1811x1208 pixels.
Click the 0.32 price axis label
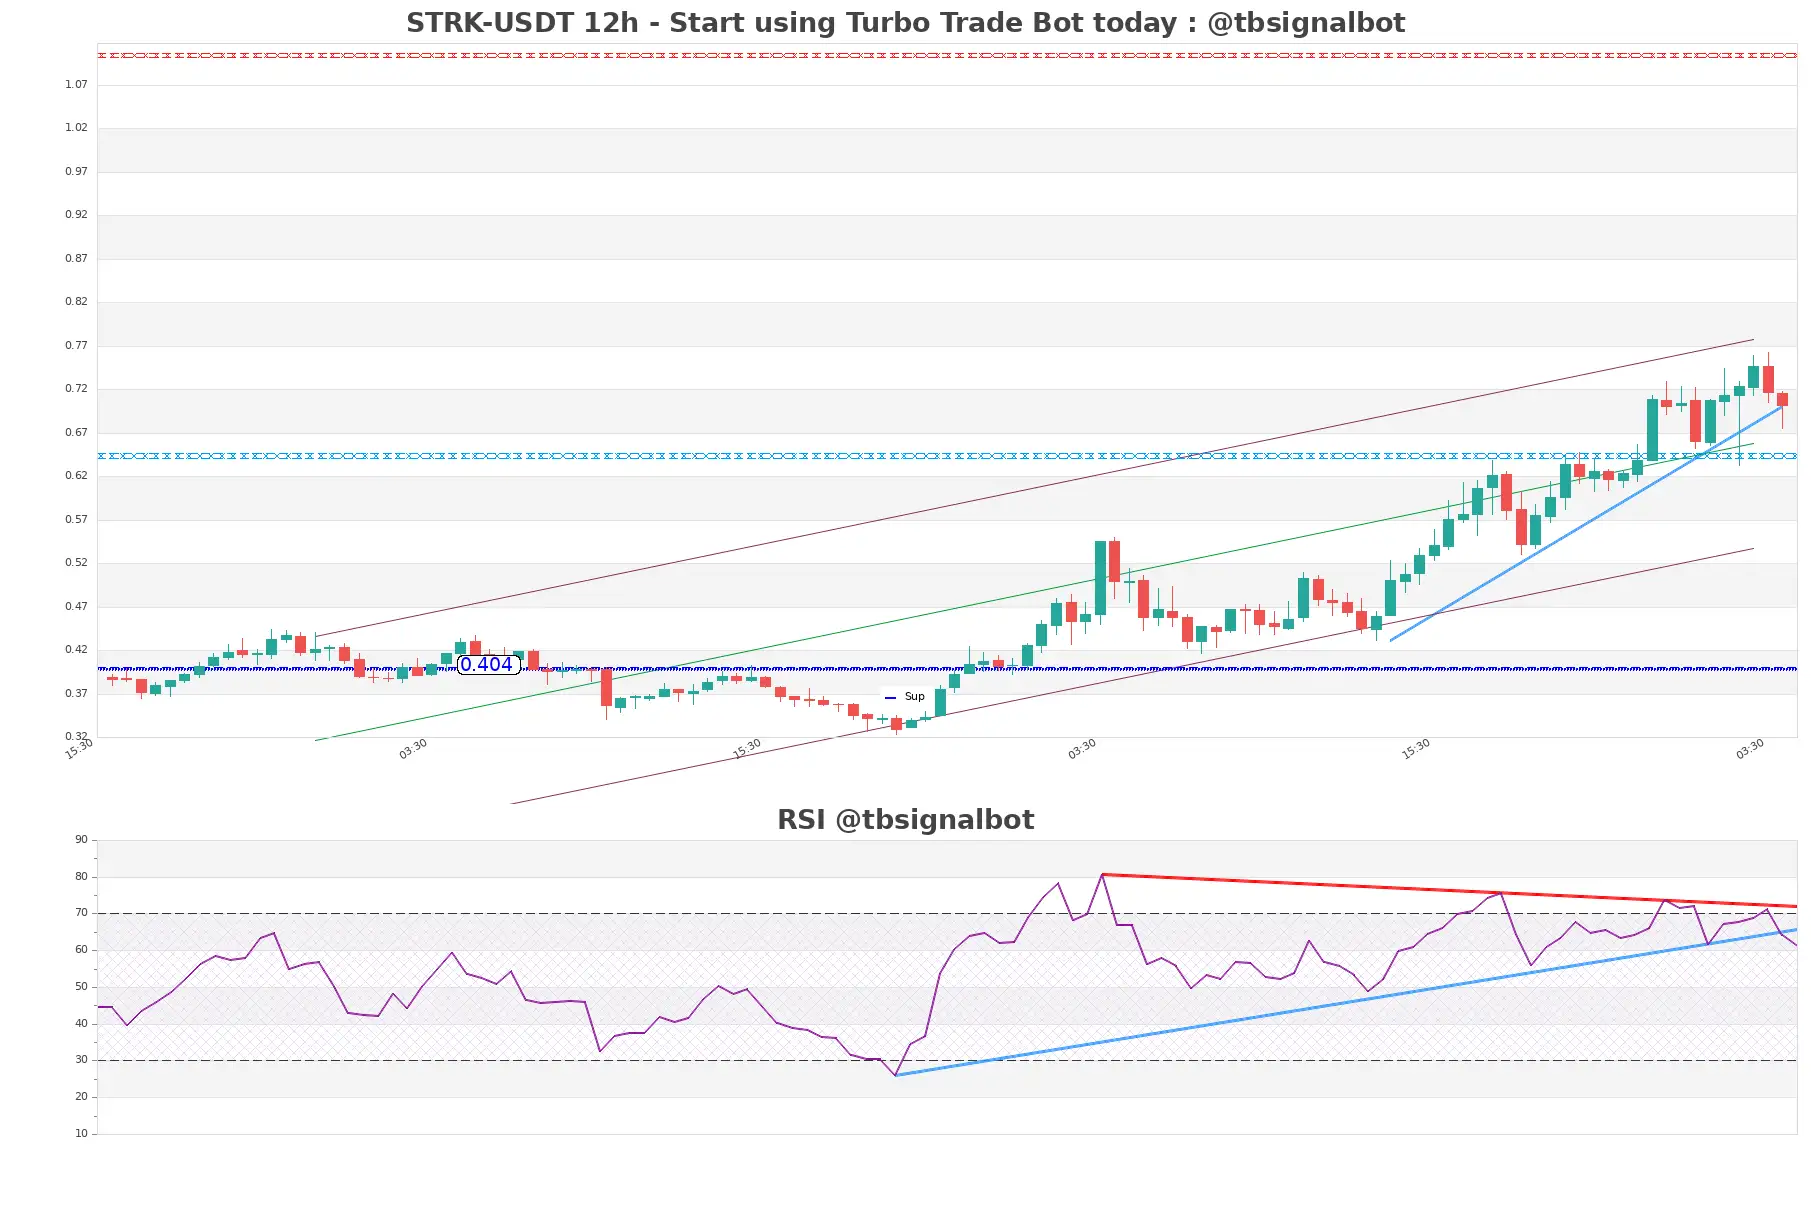[x=76, y=737]
